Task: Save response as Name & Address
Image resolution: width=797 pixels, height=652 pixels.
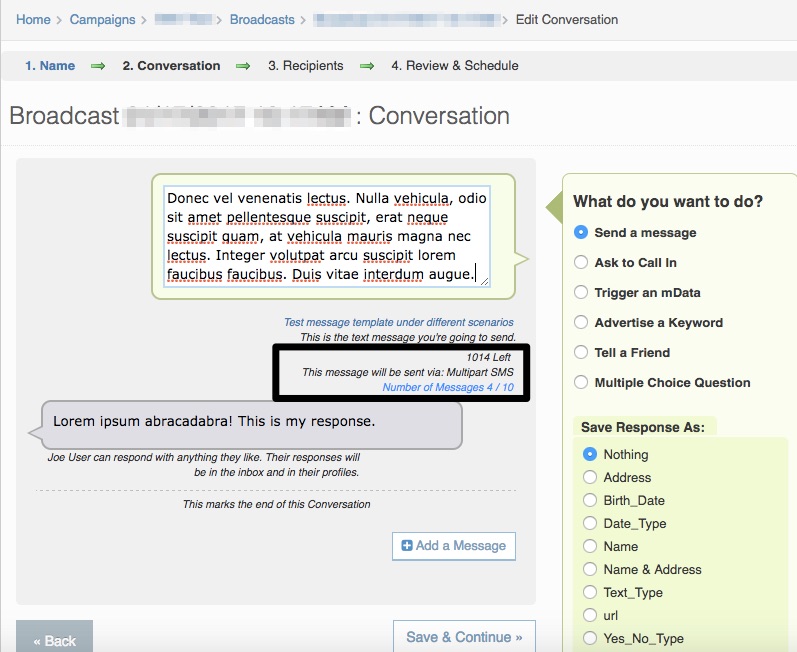Action: (590, 569)
